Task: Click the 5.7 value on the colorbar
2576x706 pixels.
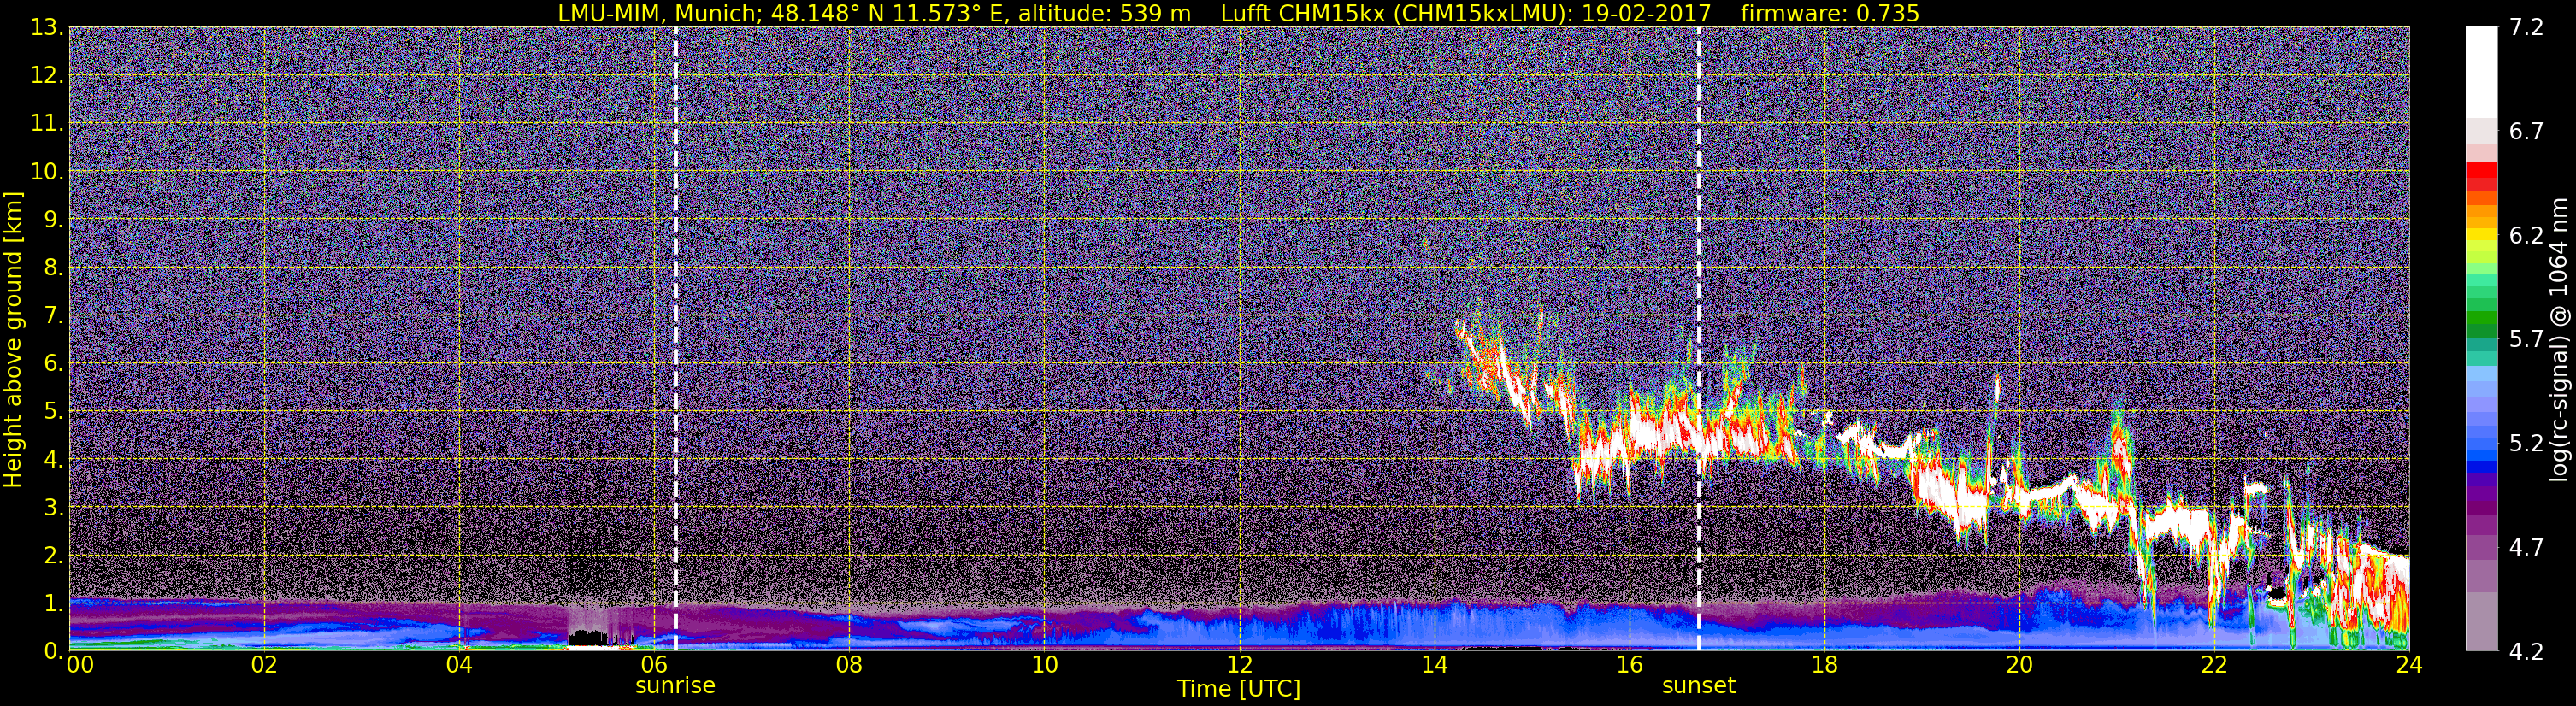Action: 2525,339
